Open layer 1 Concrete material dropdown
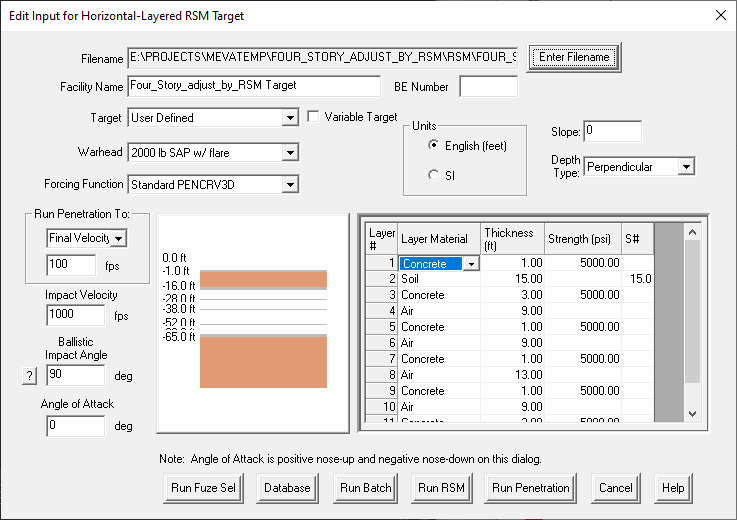The height and width of the screenshot is (520, 737). (x=470, y=264)
